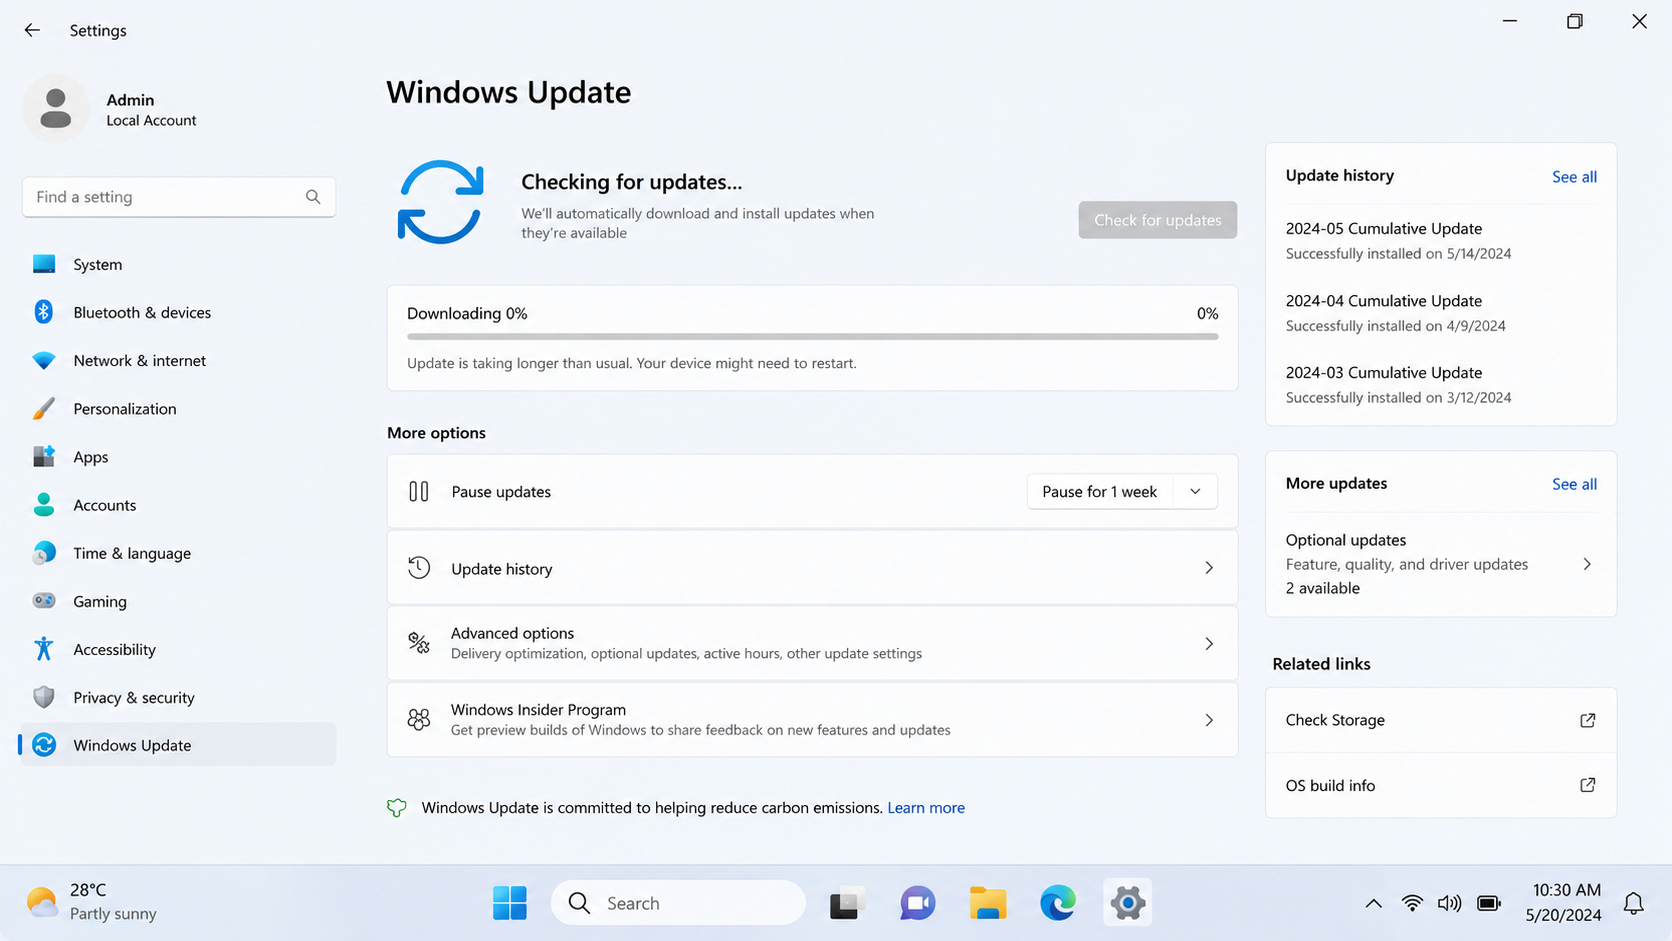
Task: Click the Wi-Fi icon in system tray
Action: click(1412, 903)
